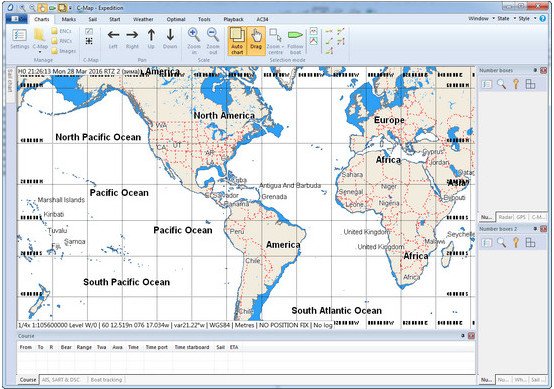Click the boat icon in title bar
Viewport: 554px width, 389px height.
(52, 7)
